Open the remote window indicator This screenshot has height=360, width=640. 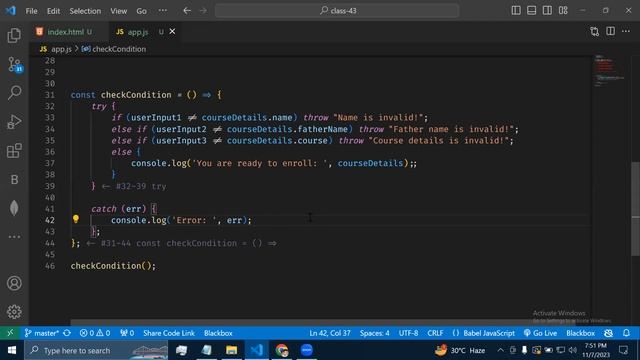(x=10, y=333)
